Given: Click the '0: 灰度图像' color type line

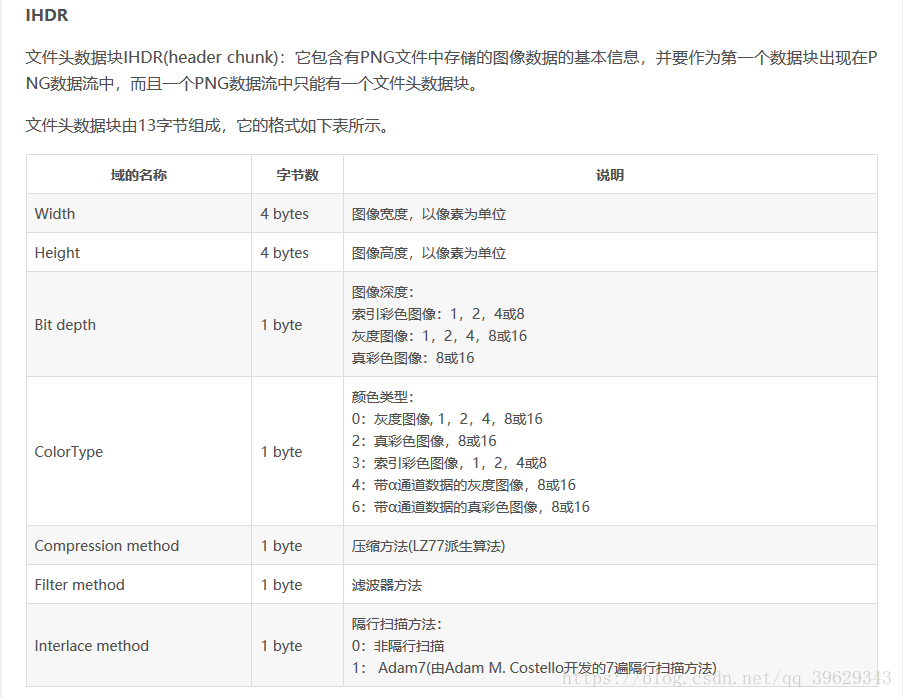Looking at the screenshot, I should coord(447,419).
